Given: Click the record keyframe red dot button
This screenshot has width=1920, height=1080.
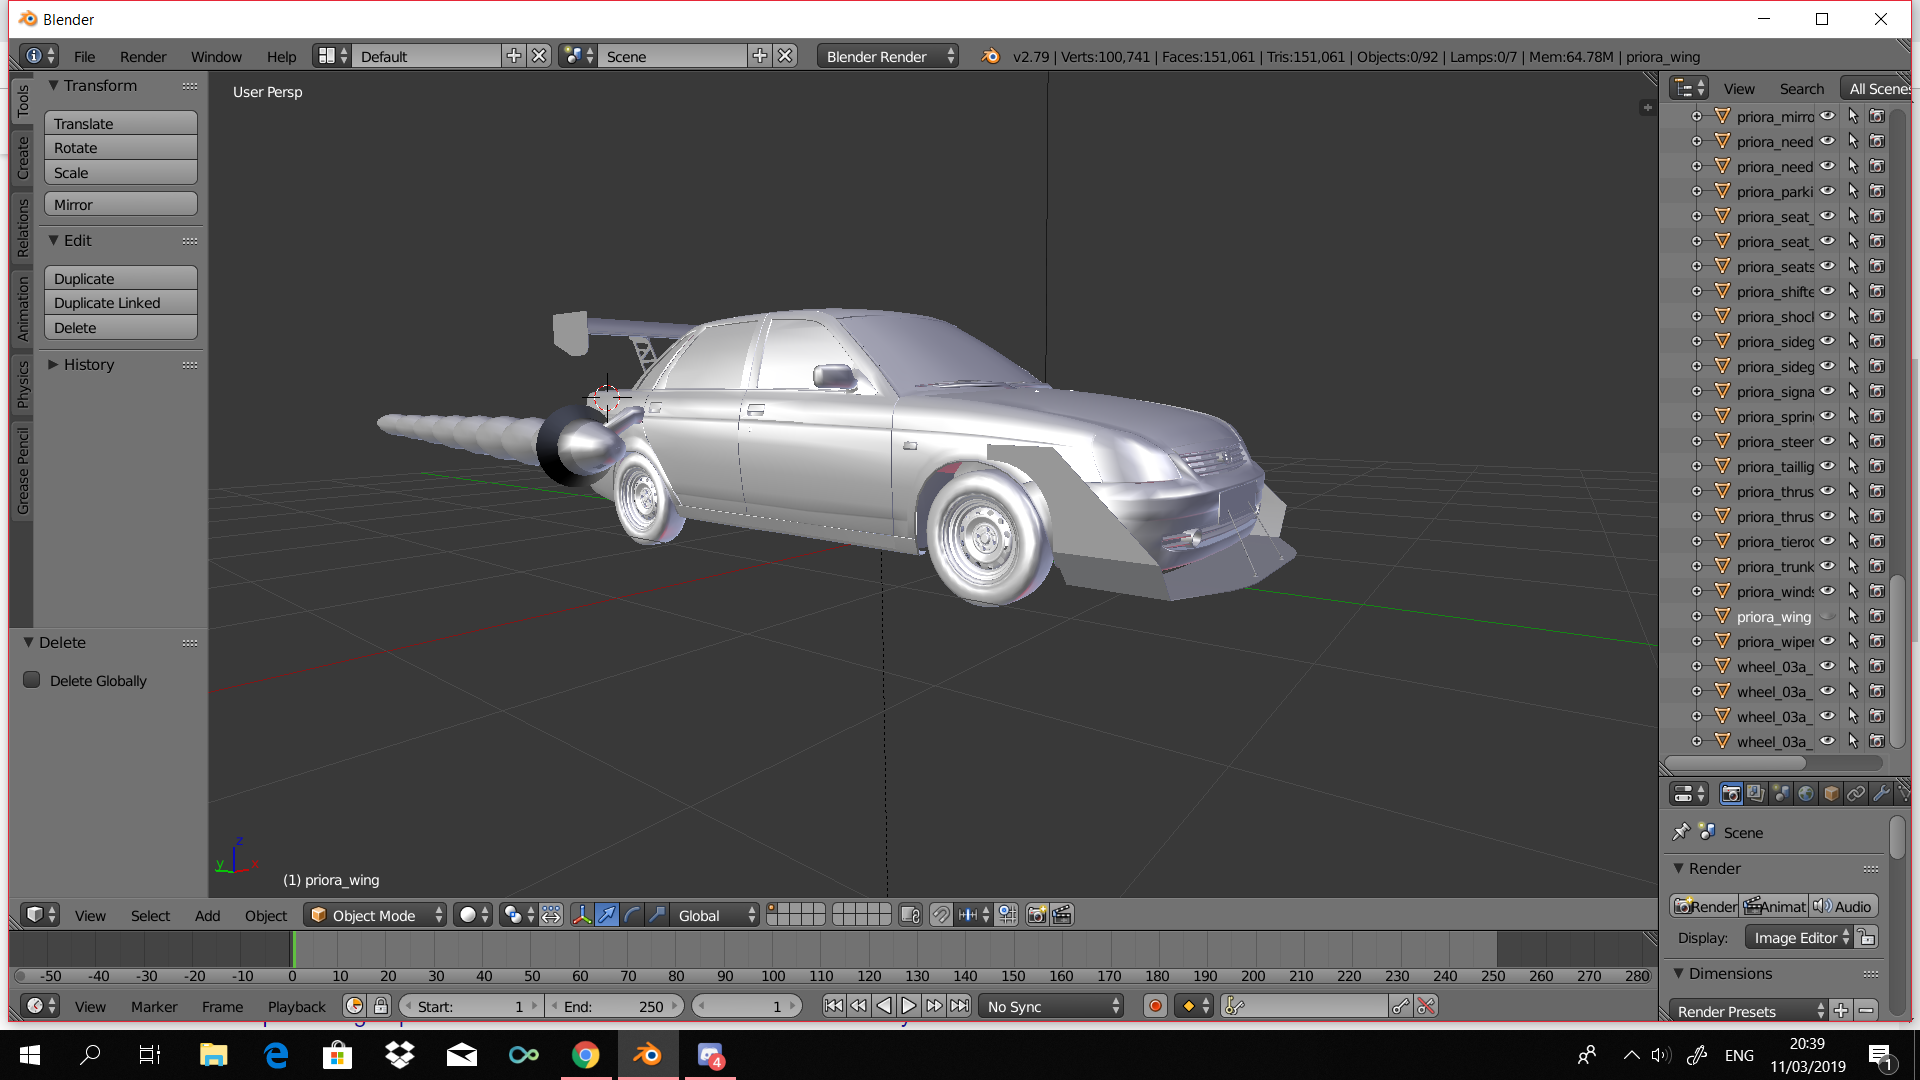Looking at the screenshot, I should (x=1155, y=1006).
